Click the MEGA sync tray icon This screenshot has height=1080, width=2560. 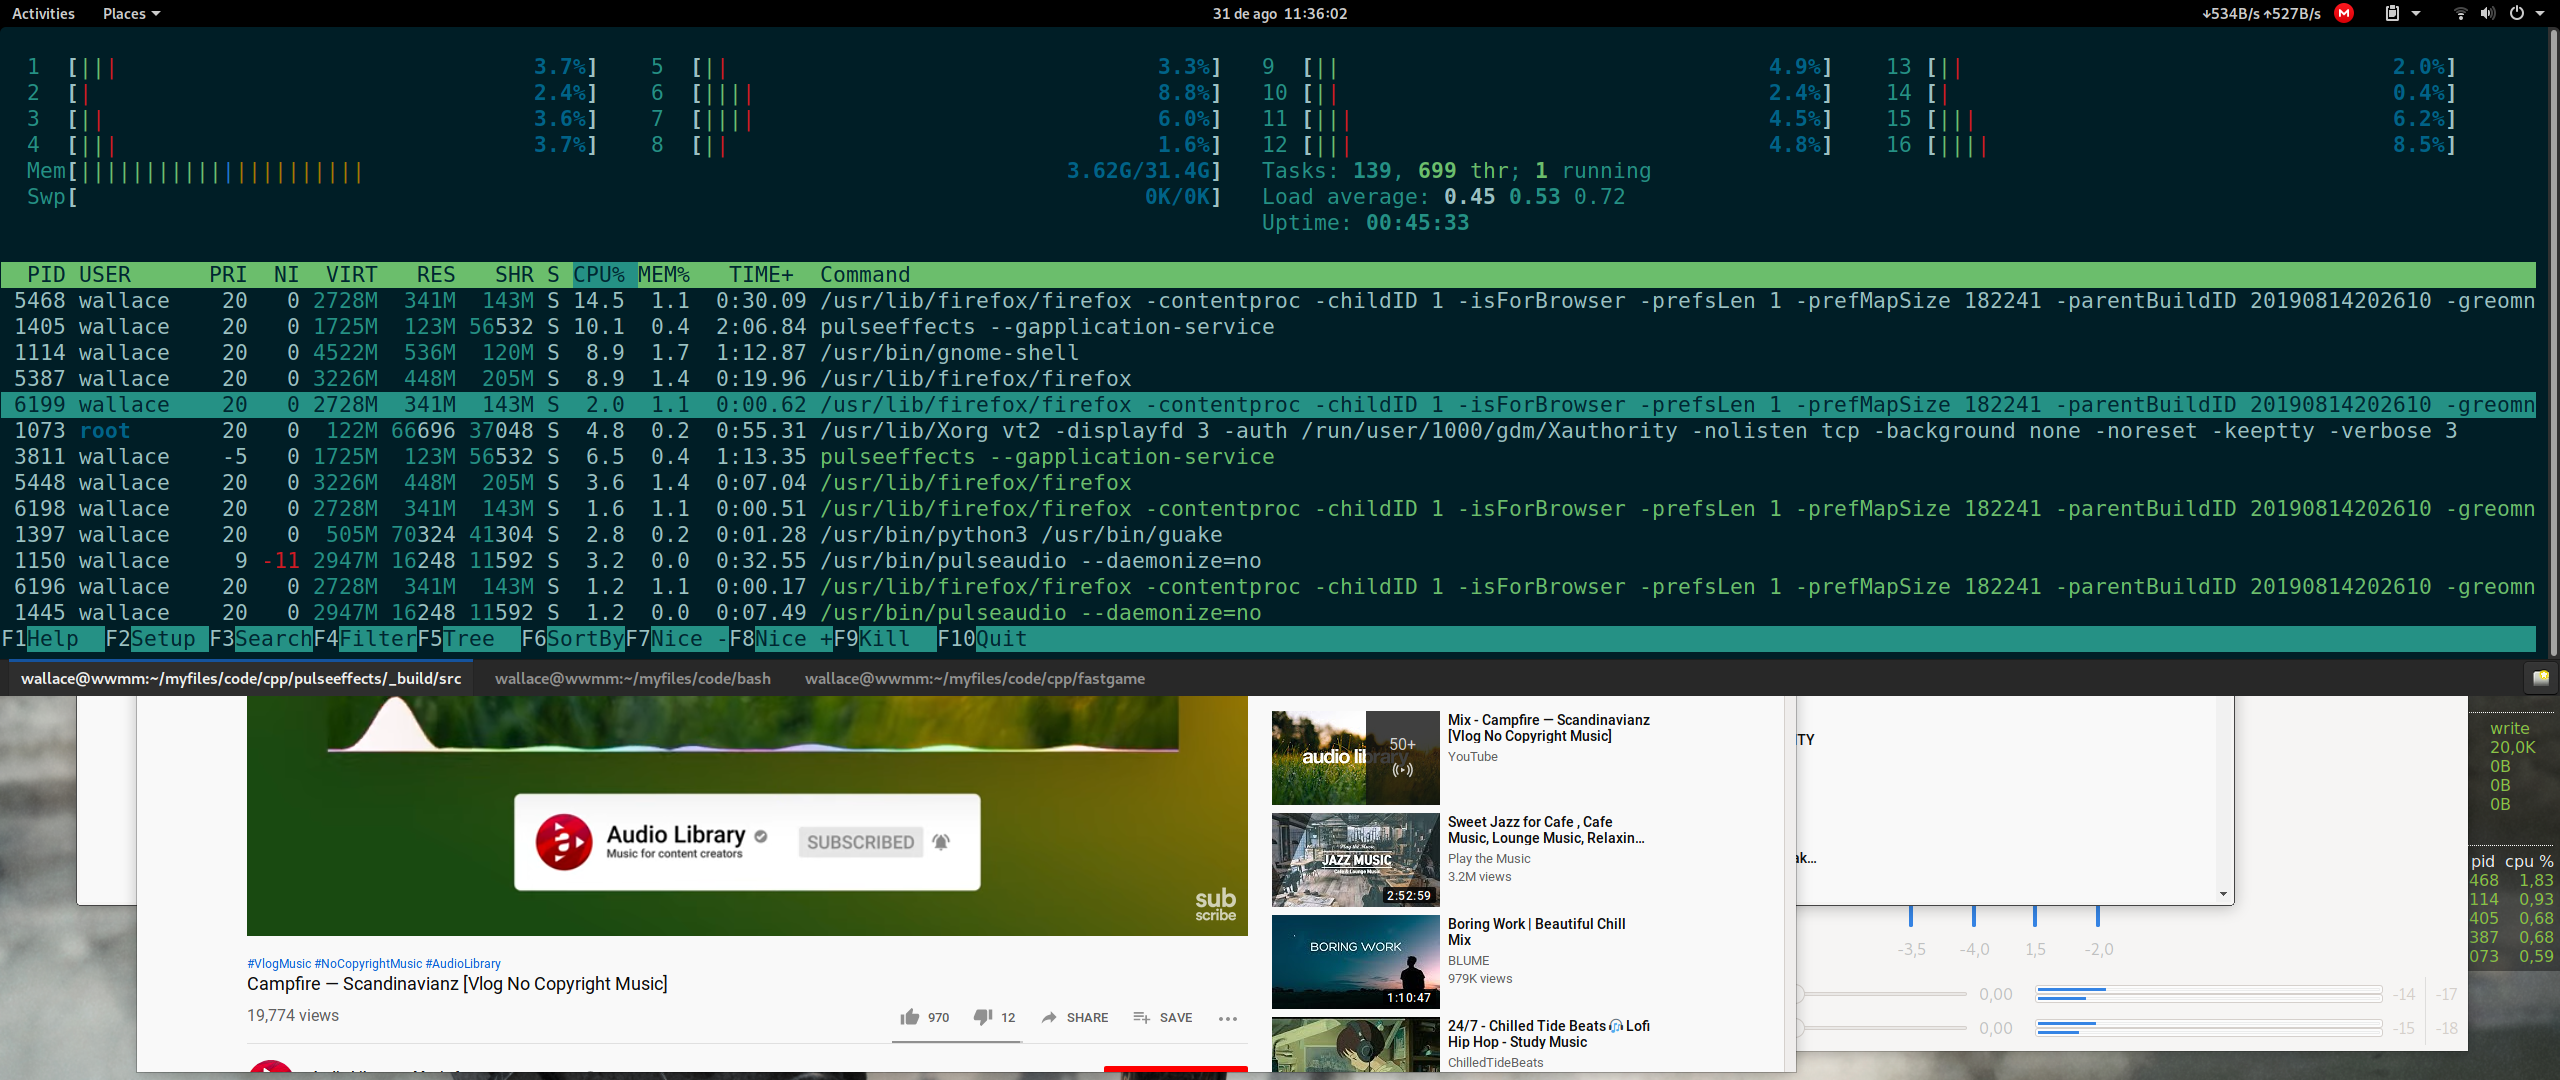point(2343,14)
